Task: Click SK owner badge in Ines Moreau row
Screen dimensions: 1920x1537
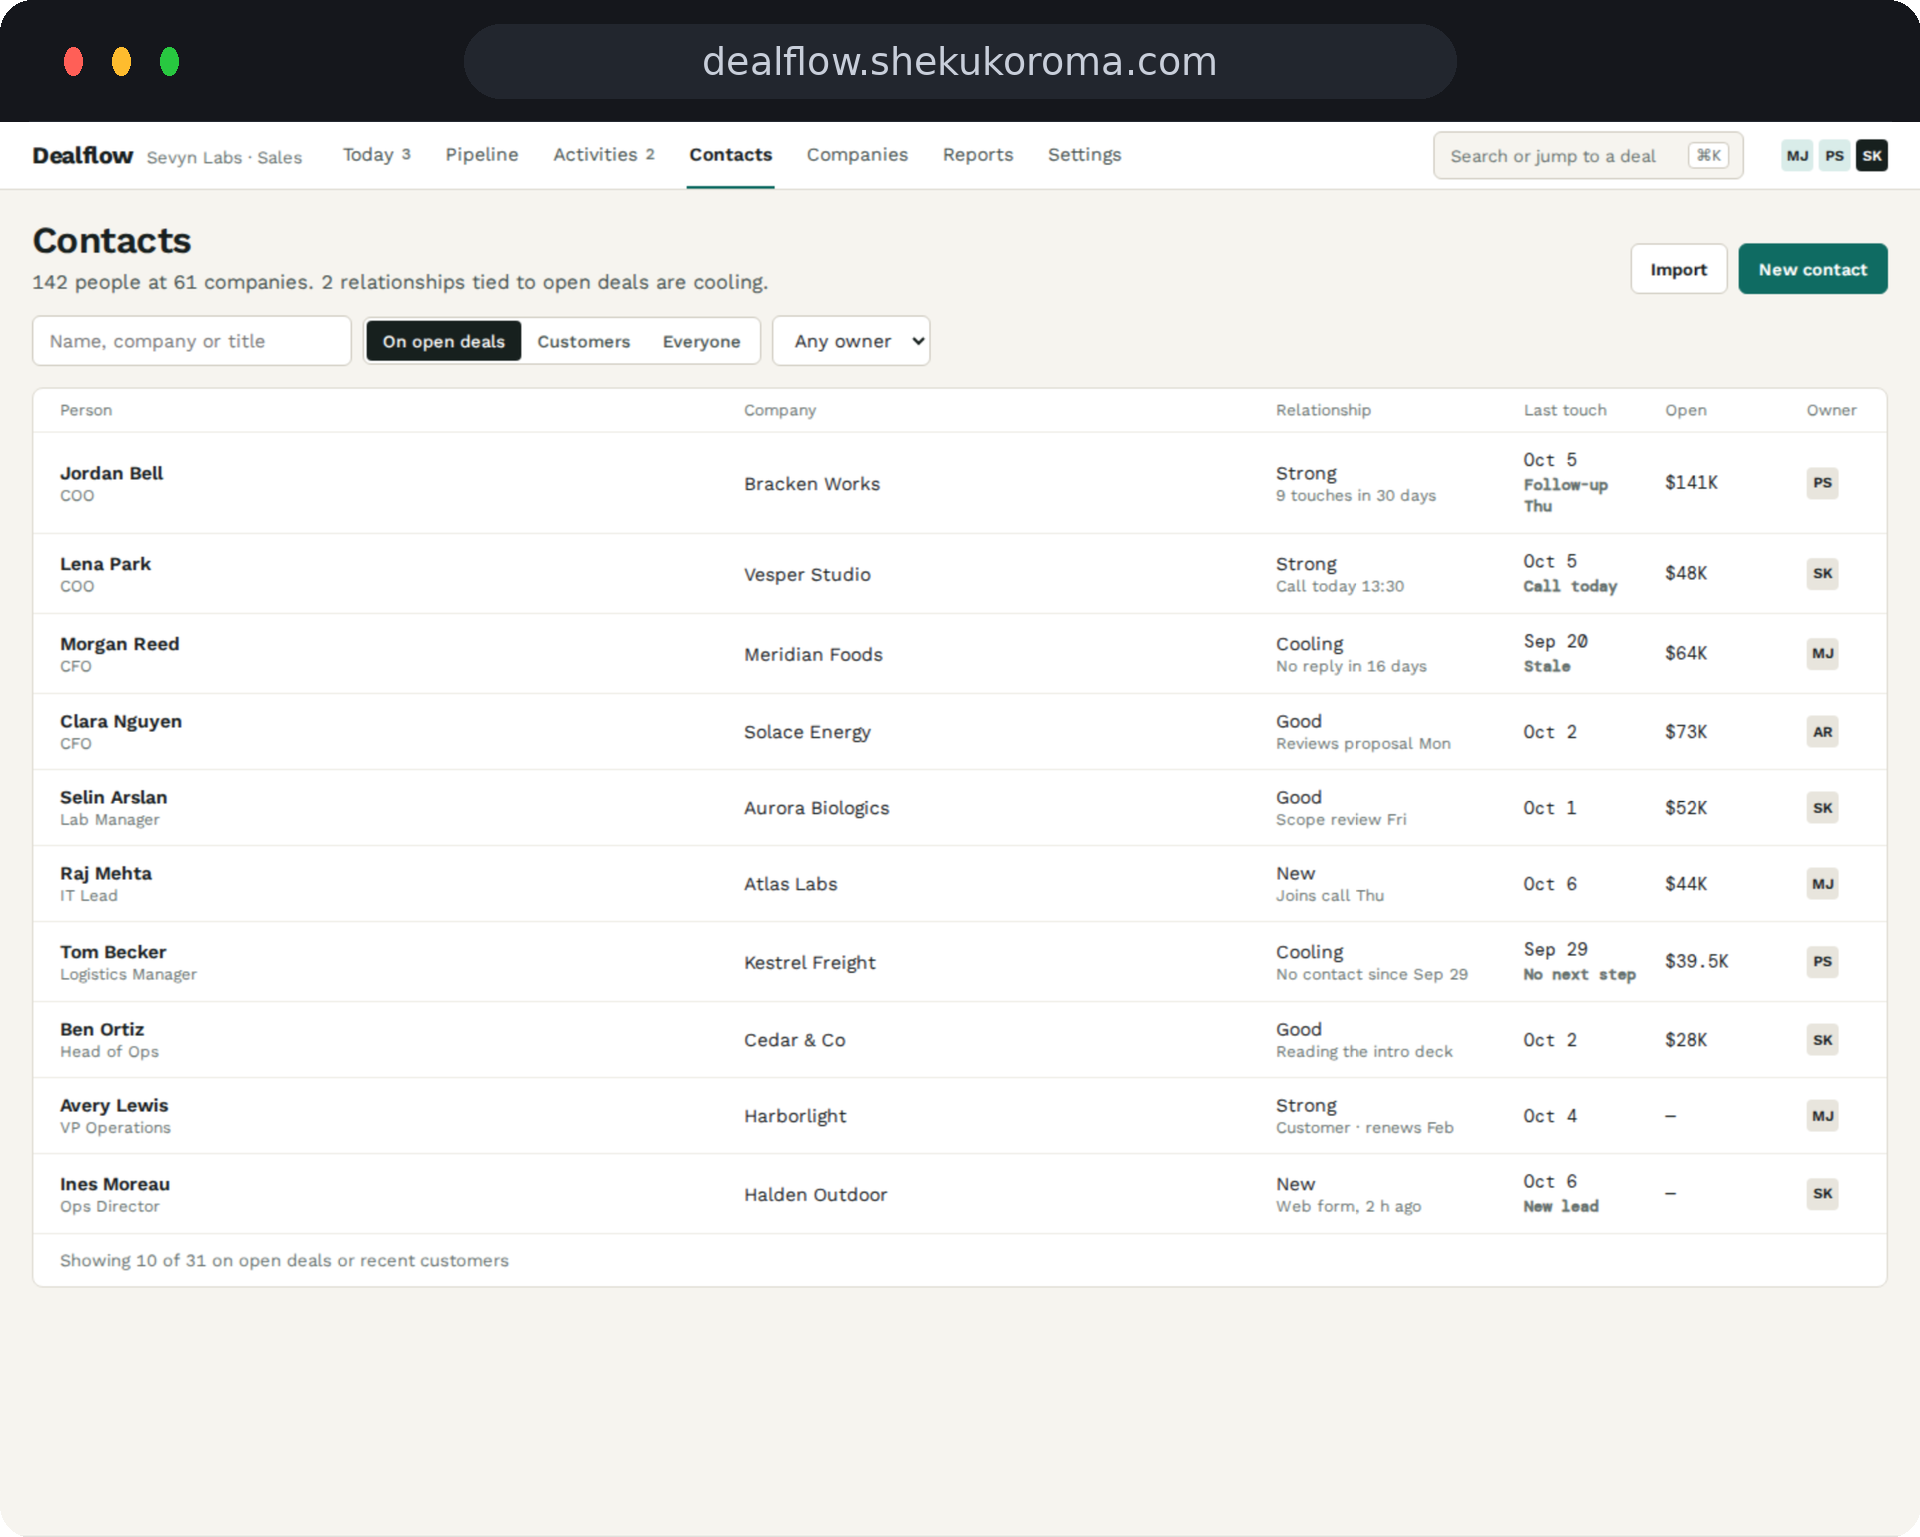Action: pos(1822,1194)
